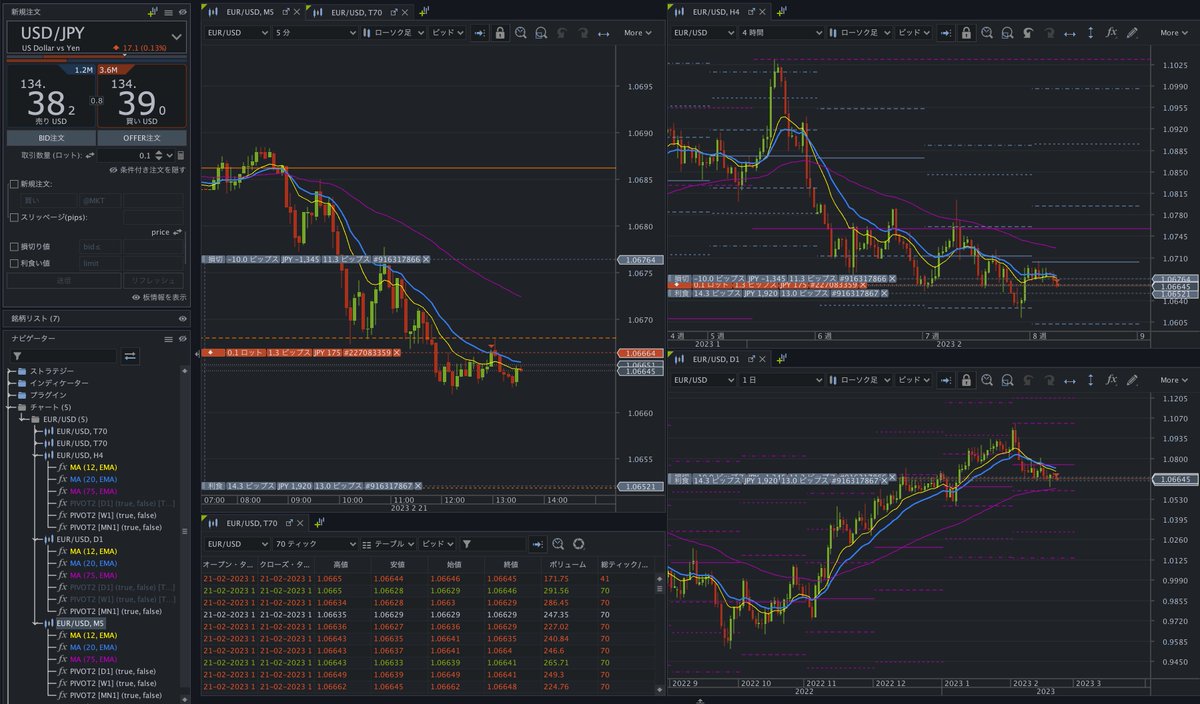Screen dimensions: 1200x704
Task: Open 70 ティック period dropdown in table panel
Action: tap(315, 544)
